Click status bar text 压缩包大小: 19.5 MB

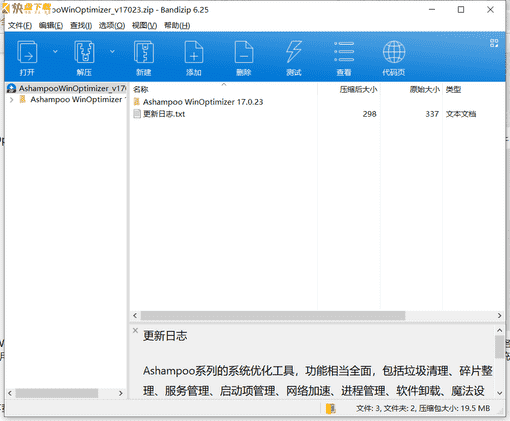[x=454, y=408]
